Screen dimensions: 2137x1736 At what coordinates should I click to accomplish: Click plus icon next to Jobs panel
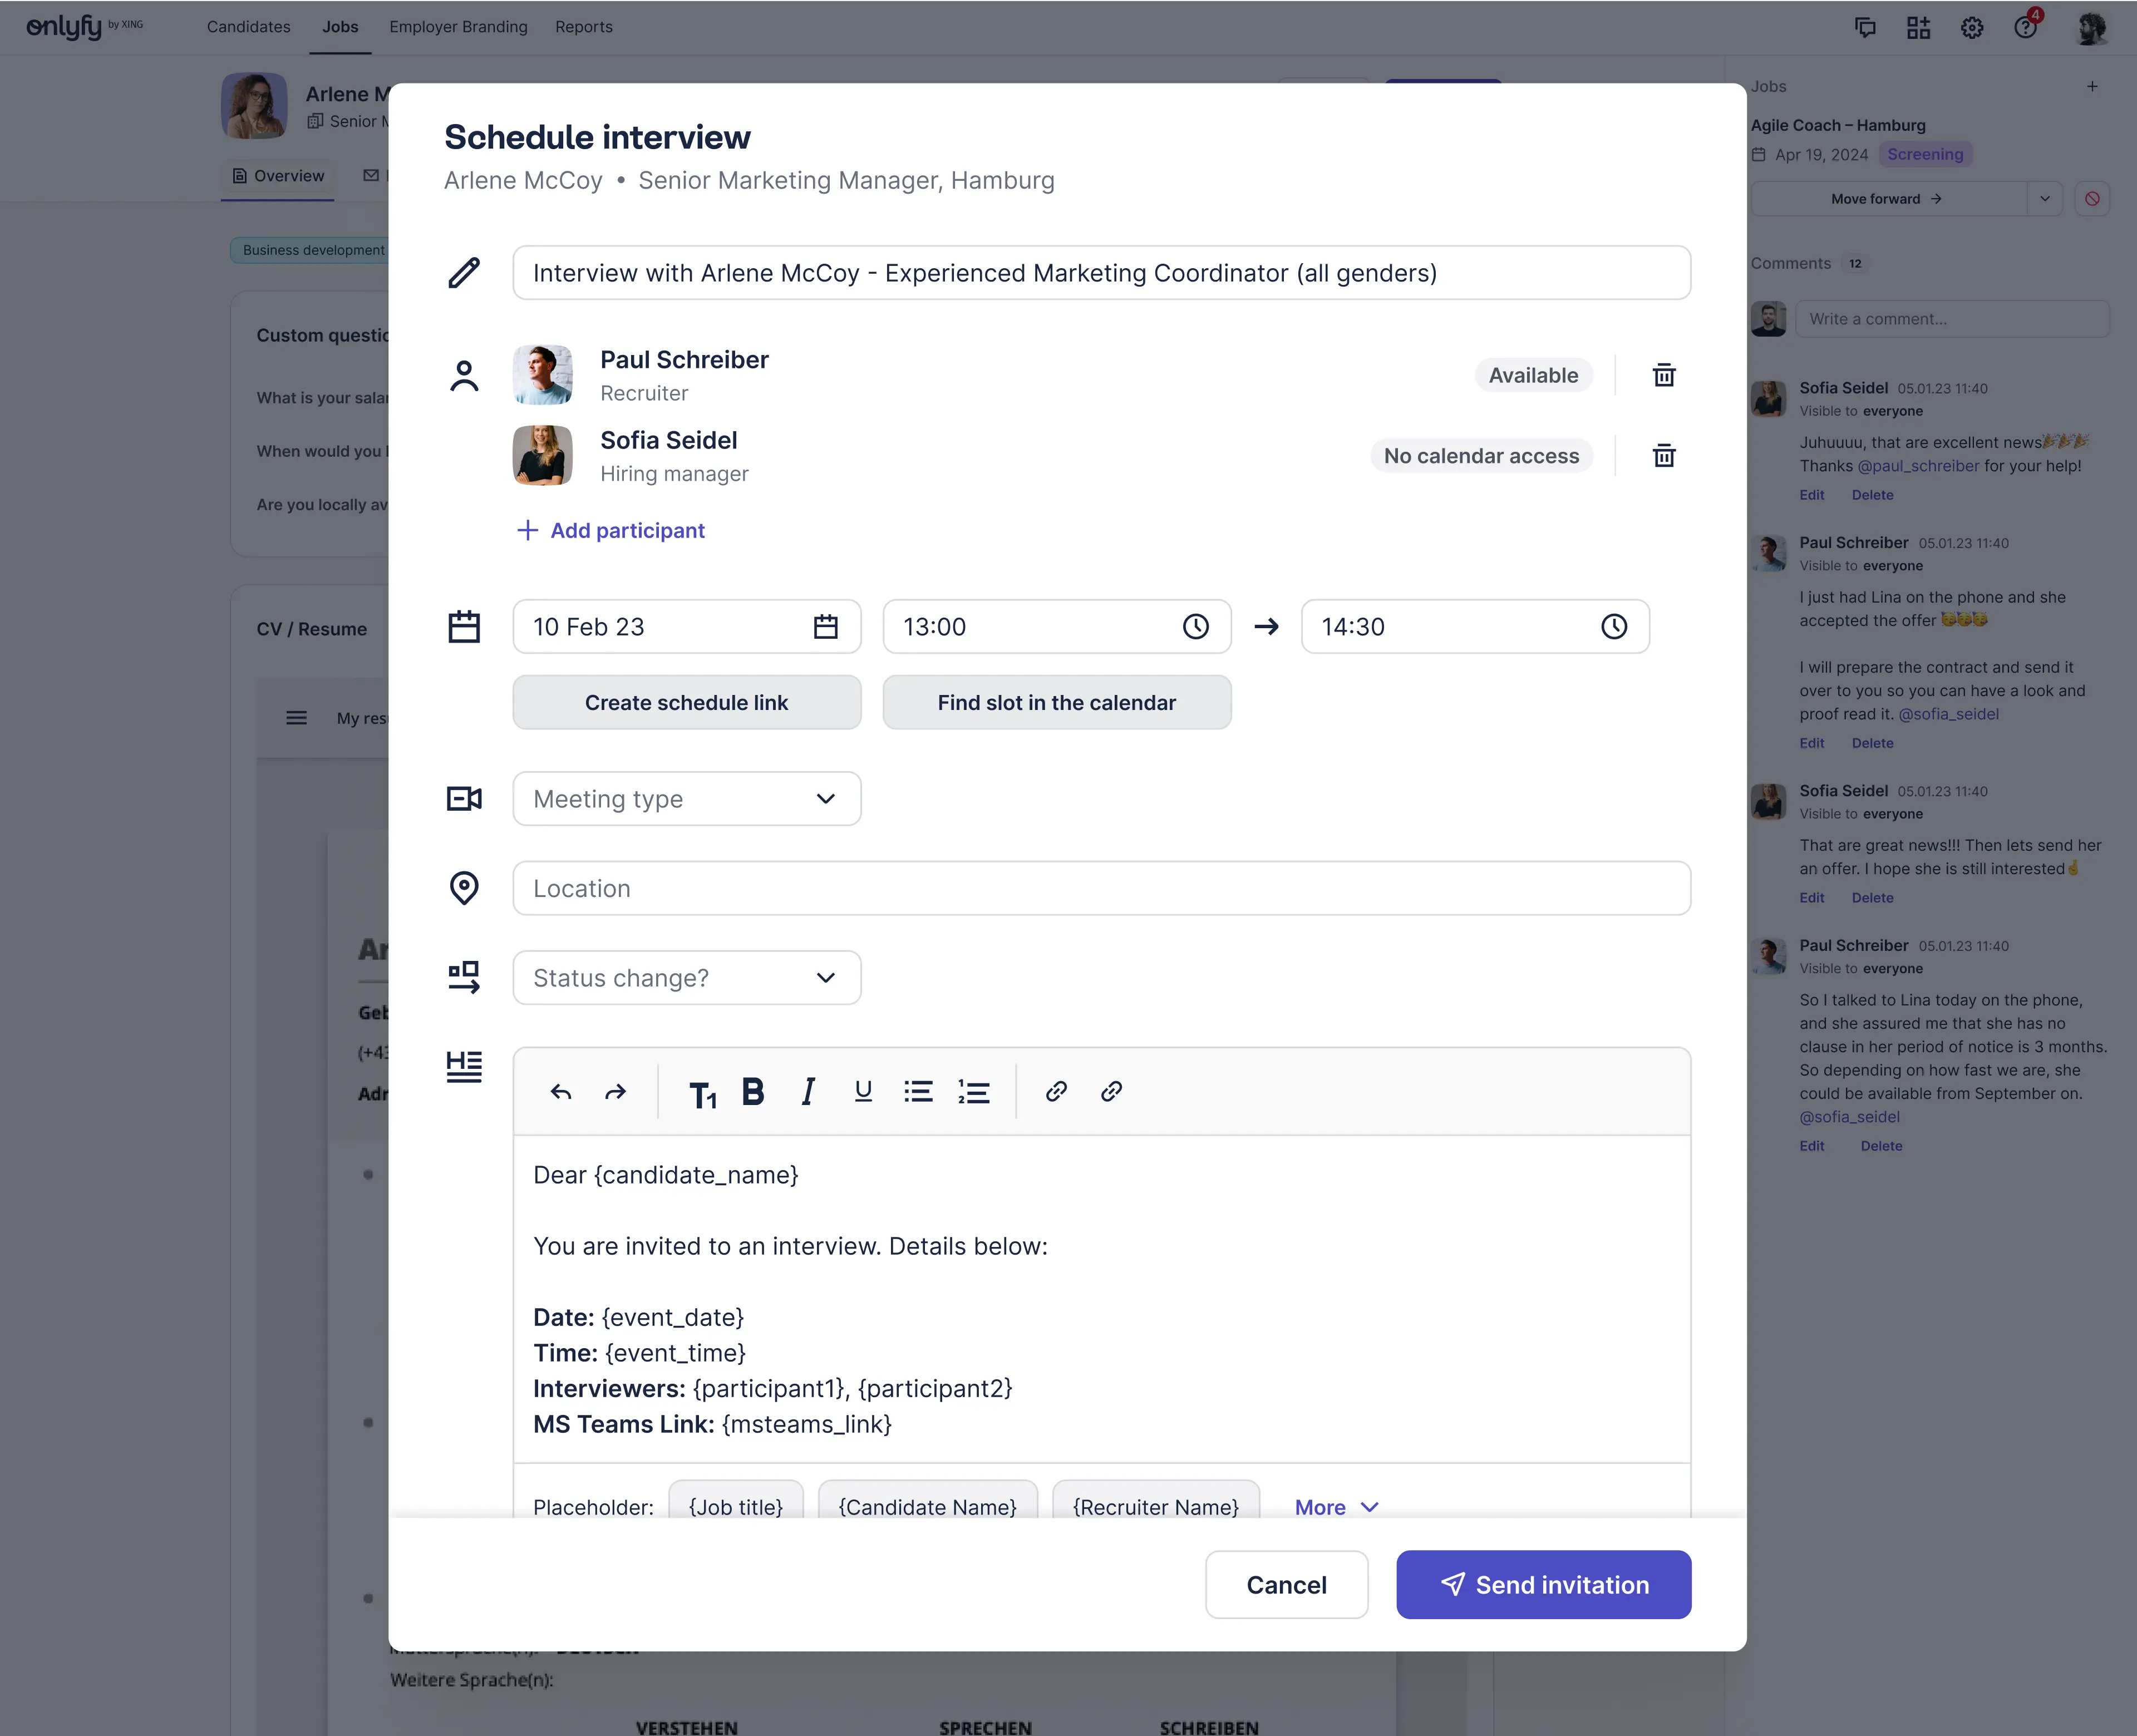pos(2092,87)
